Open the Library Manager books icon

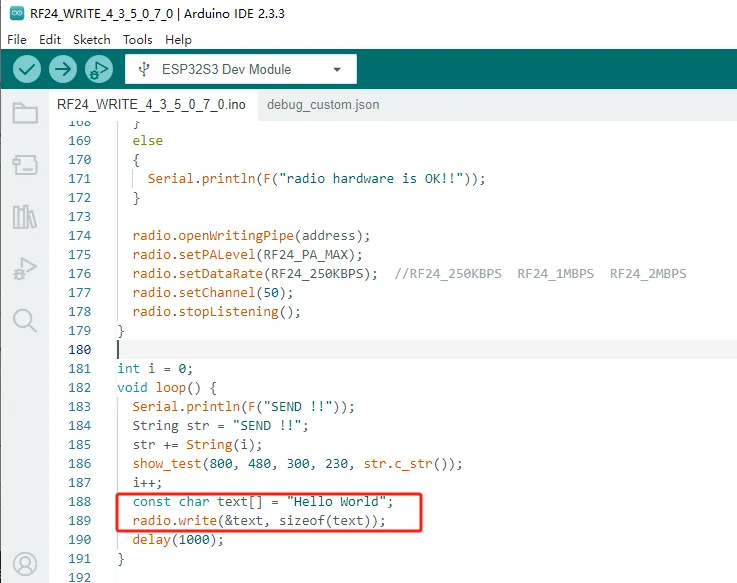(25, 216)
